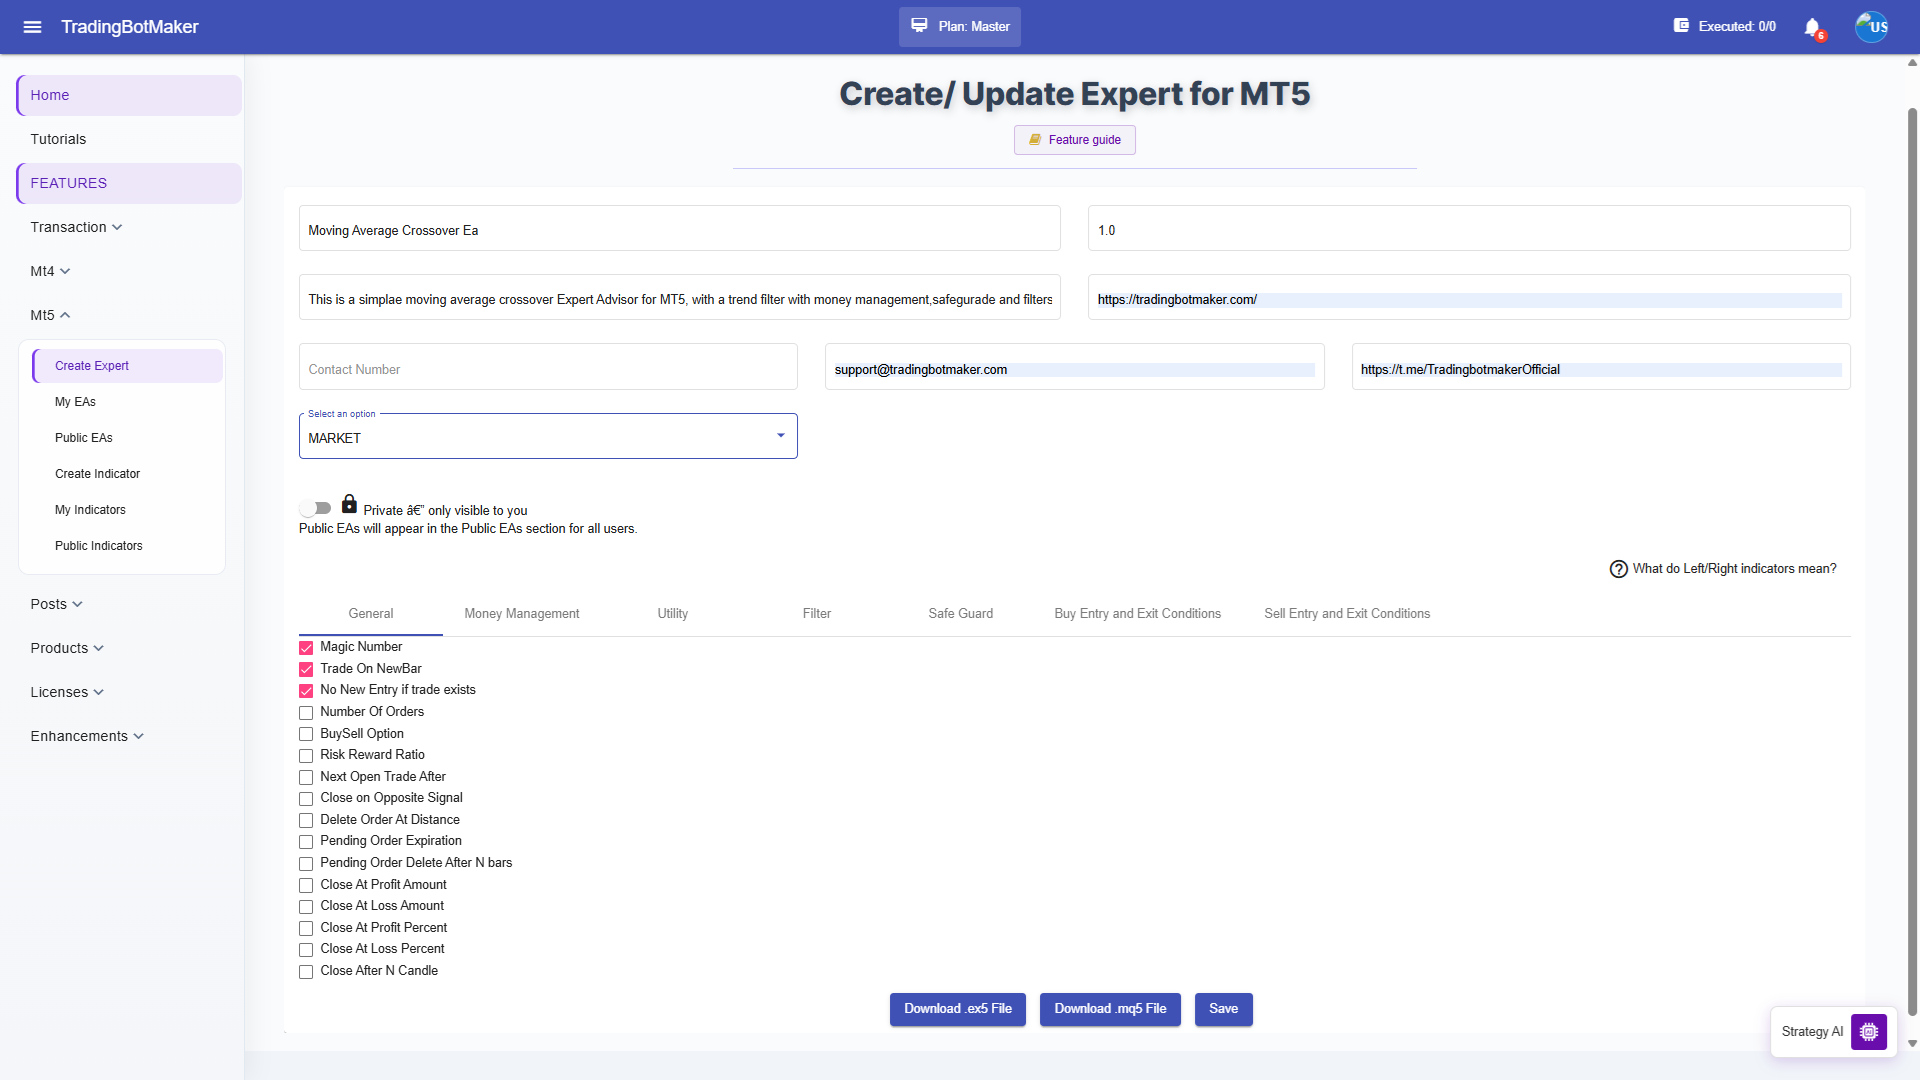Click the question mark help icon
The image size is (1920, 1080).
click(x=1618, y=569)
